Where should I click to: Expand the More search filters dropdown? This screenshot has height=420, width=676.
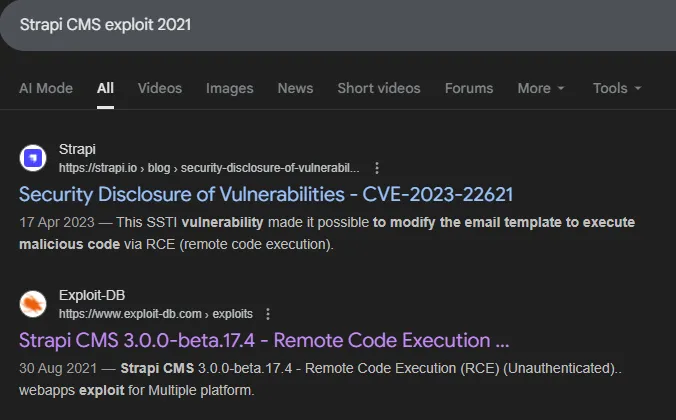541,88
